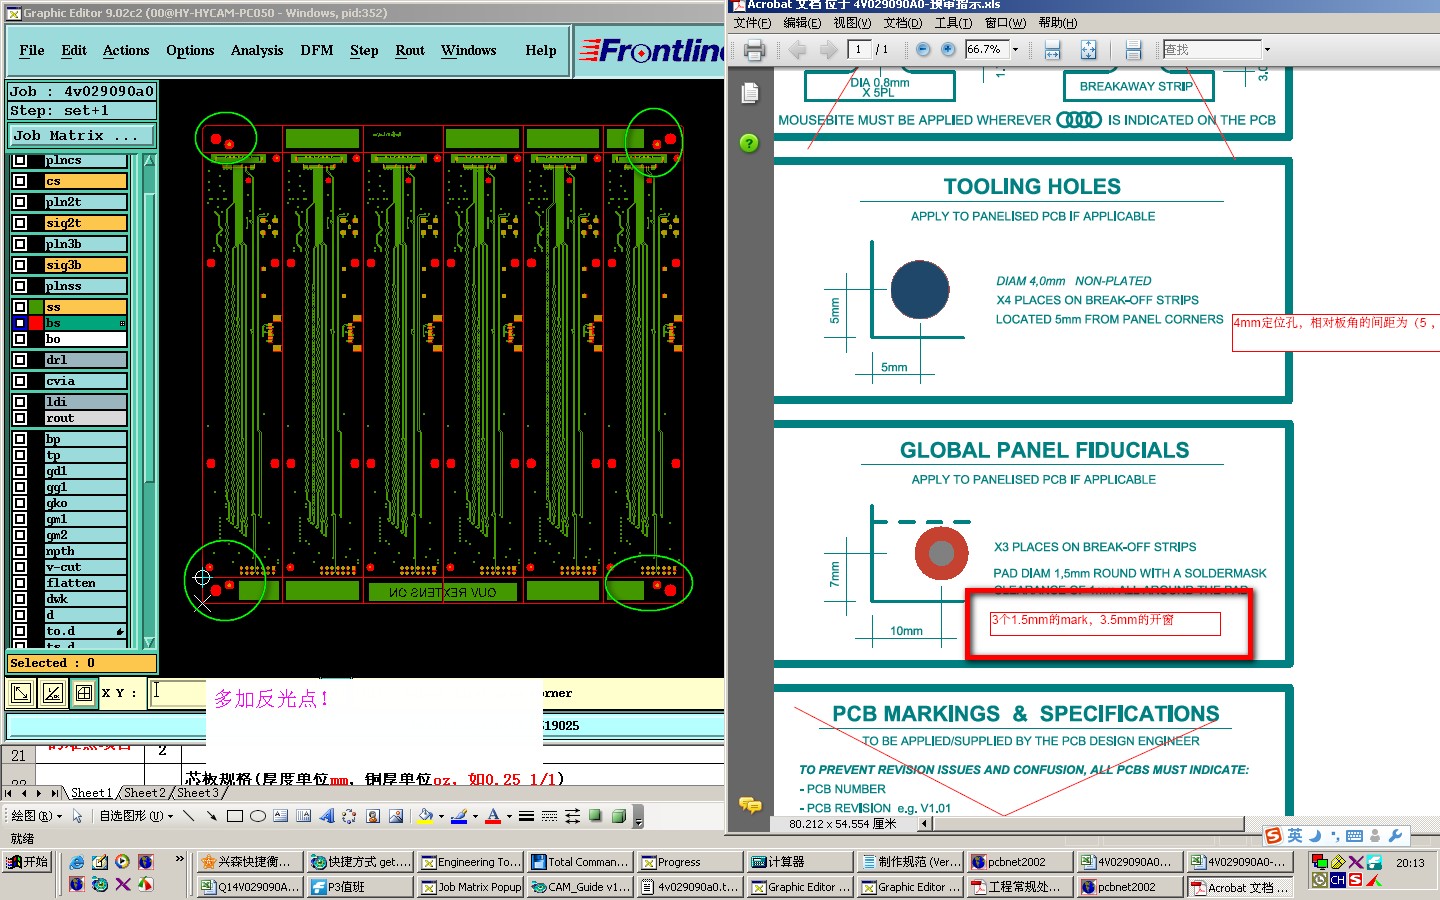Toggle the checkbox for the rout layer
This screenshot has width=1440, height=900.
coord(20,418)
